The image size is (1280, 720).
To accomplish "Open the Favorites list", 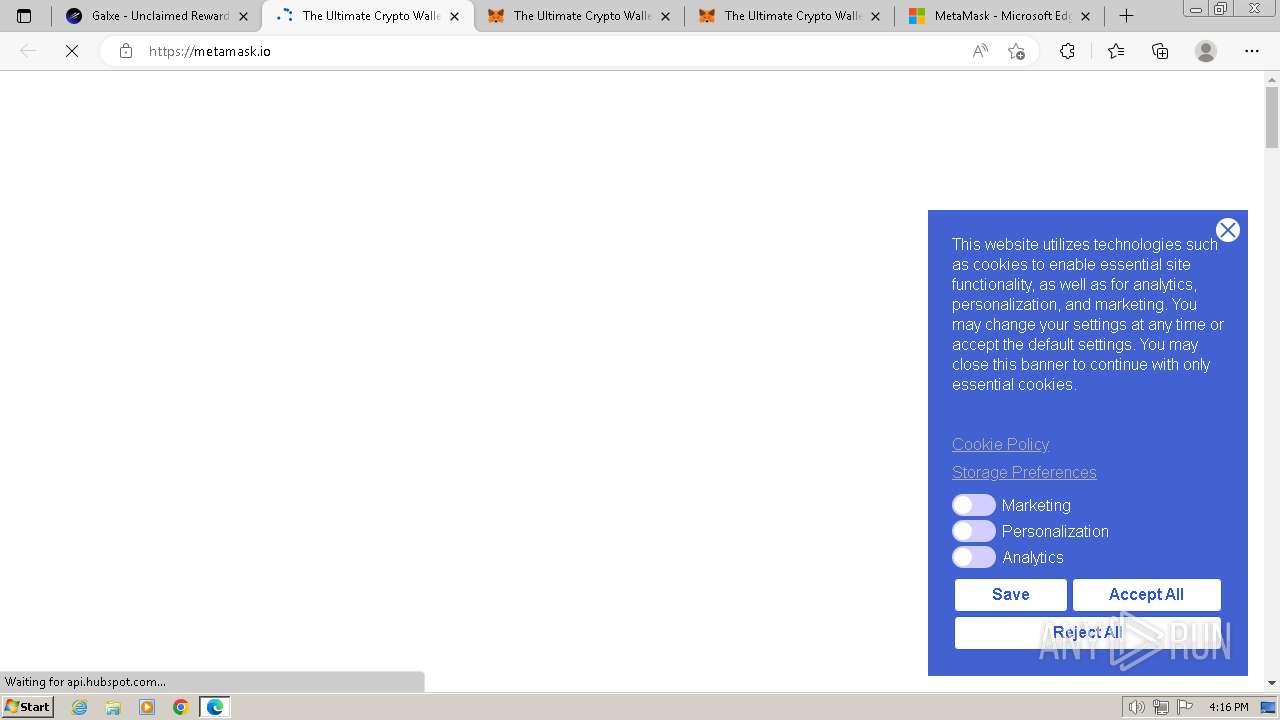I will (1116, 51).
